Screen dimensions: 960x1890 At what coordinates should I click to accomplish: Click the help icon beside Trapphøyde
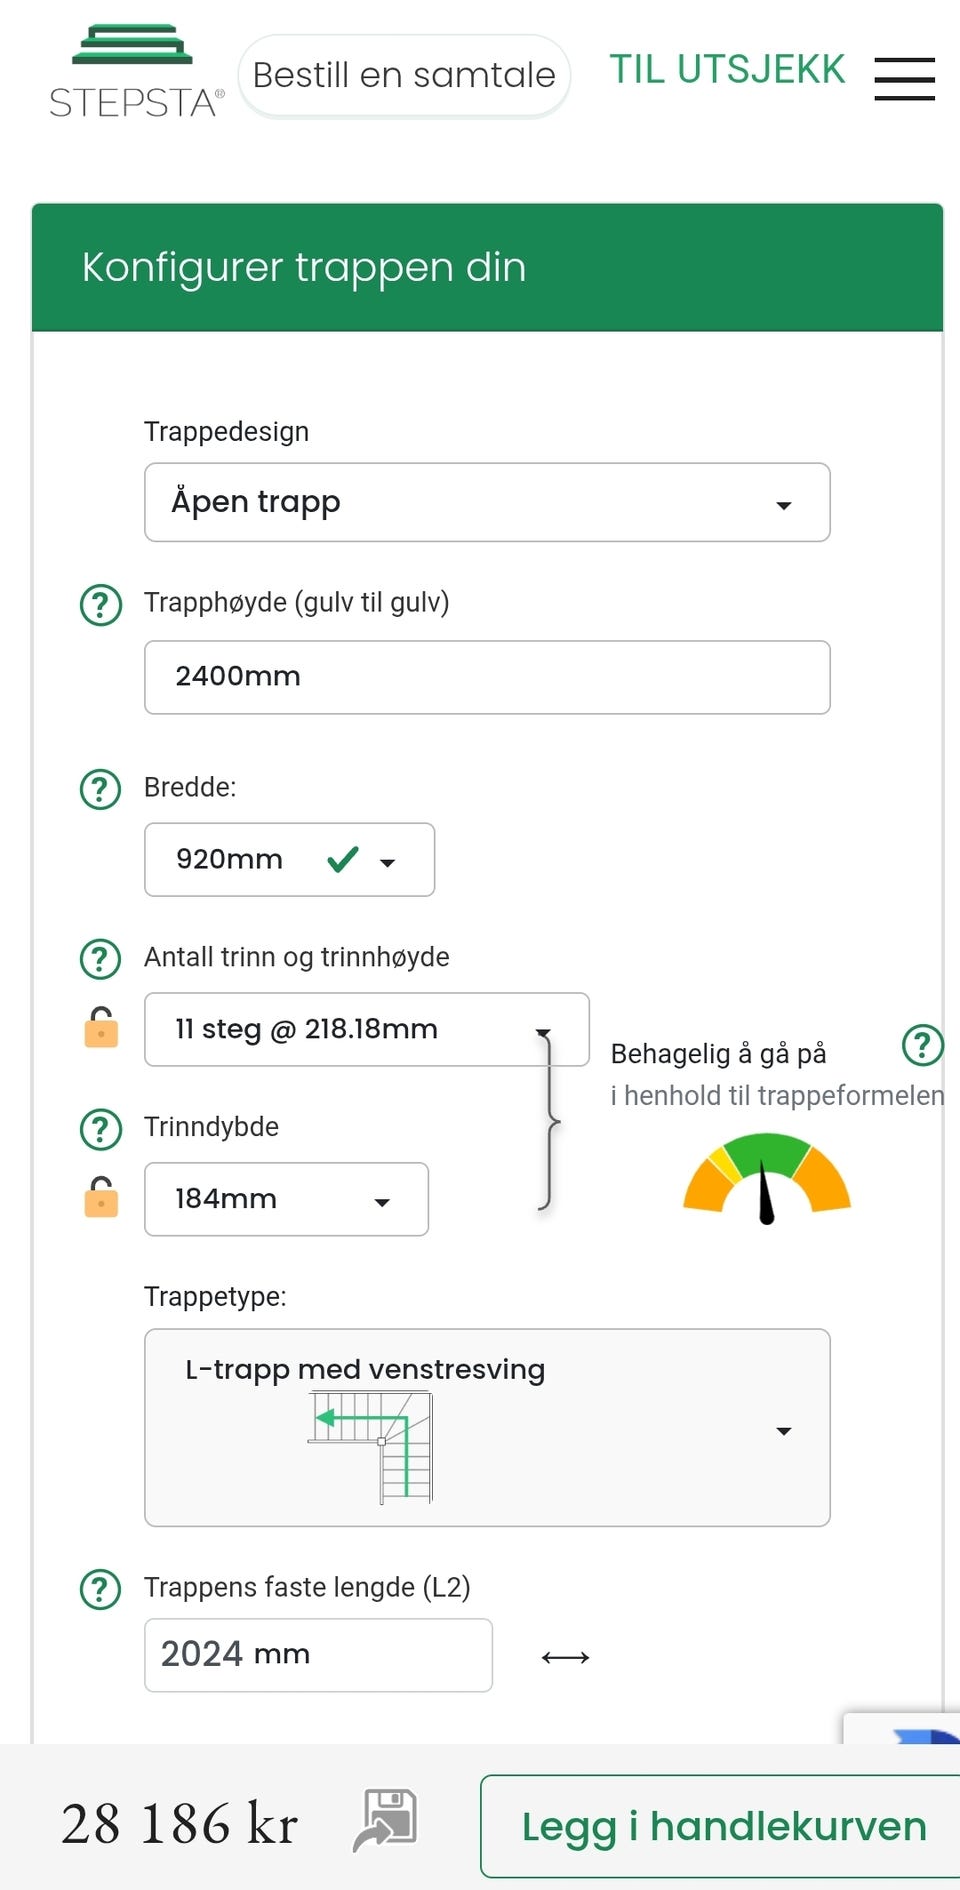pyautogui.click(x=100, y=605)
